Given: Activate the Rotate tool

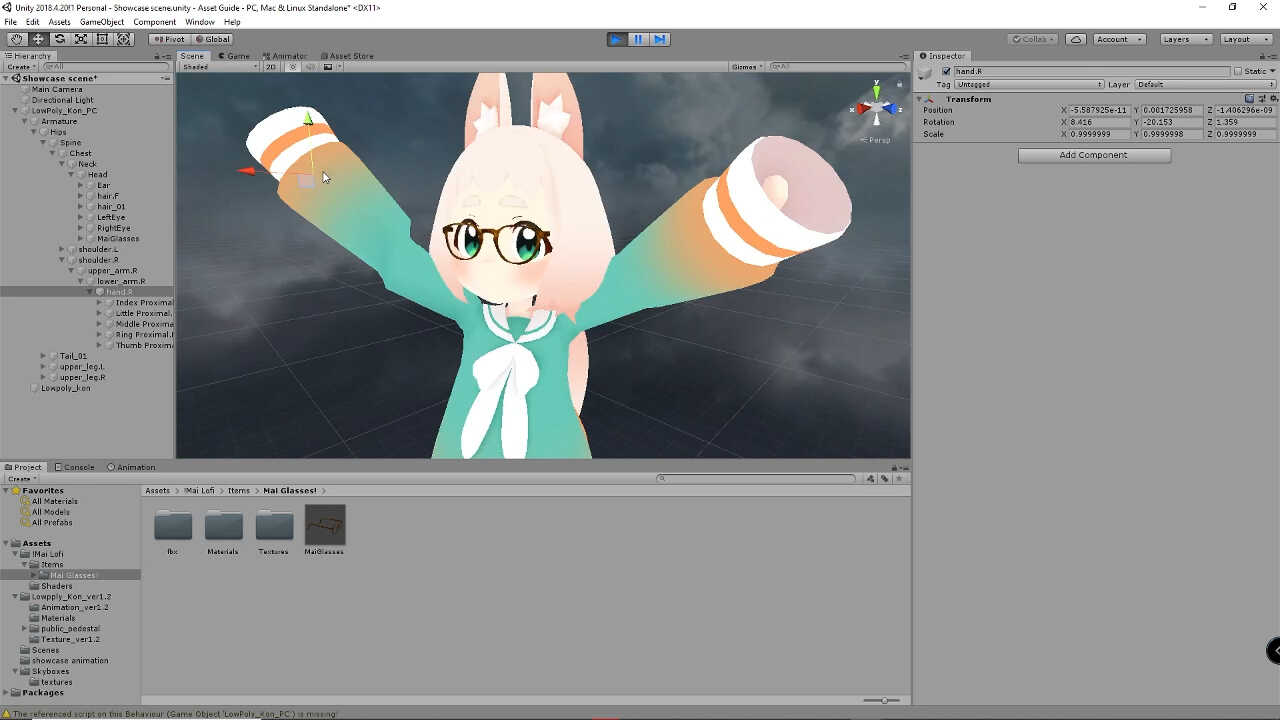Looking at the screenshot, I should [x=60, y=39].
